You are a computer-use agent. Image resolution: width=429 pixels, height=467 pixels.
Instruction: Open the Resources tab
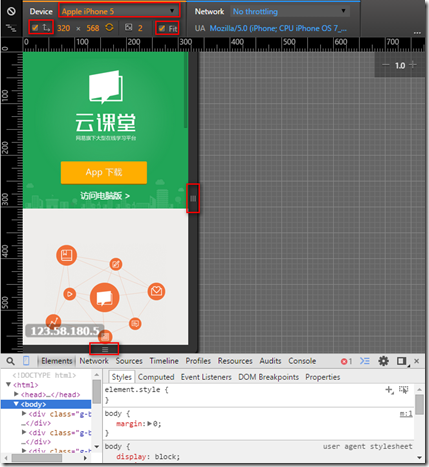point(235,361)
